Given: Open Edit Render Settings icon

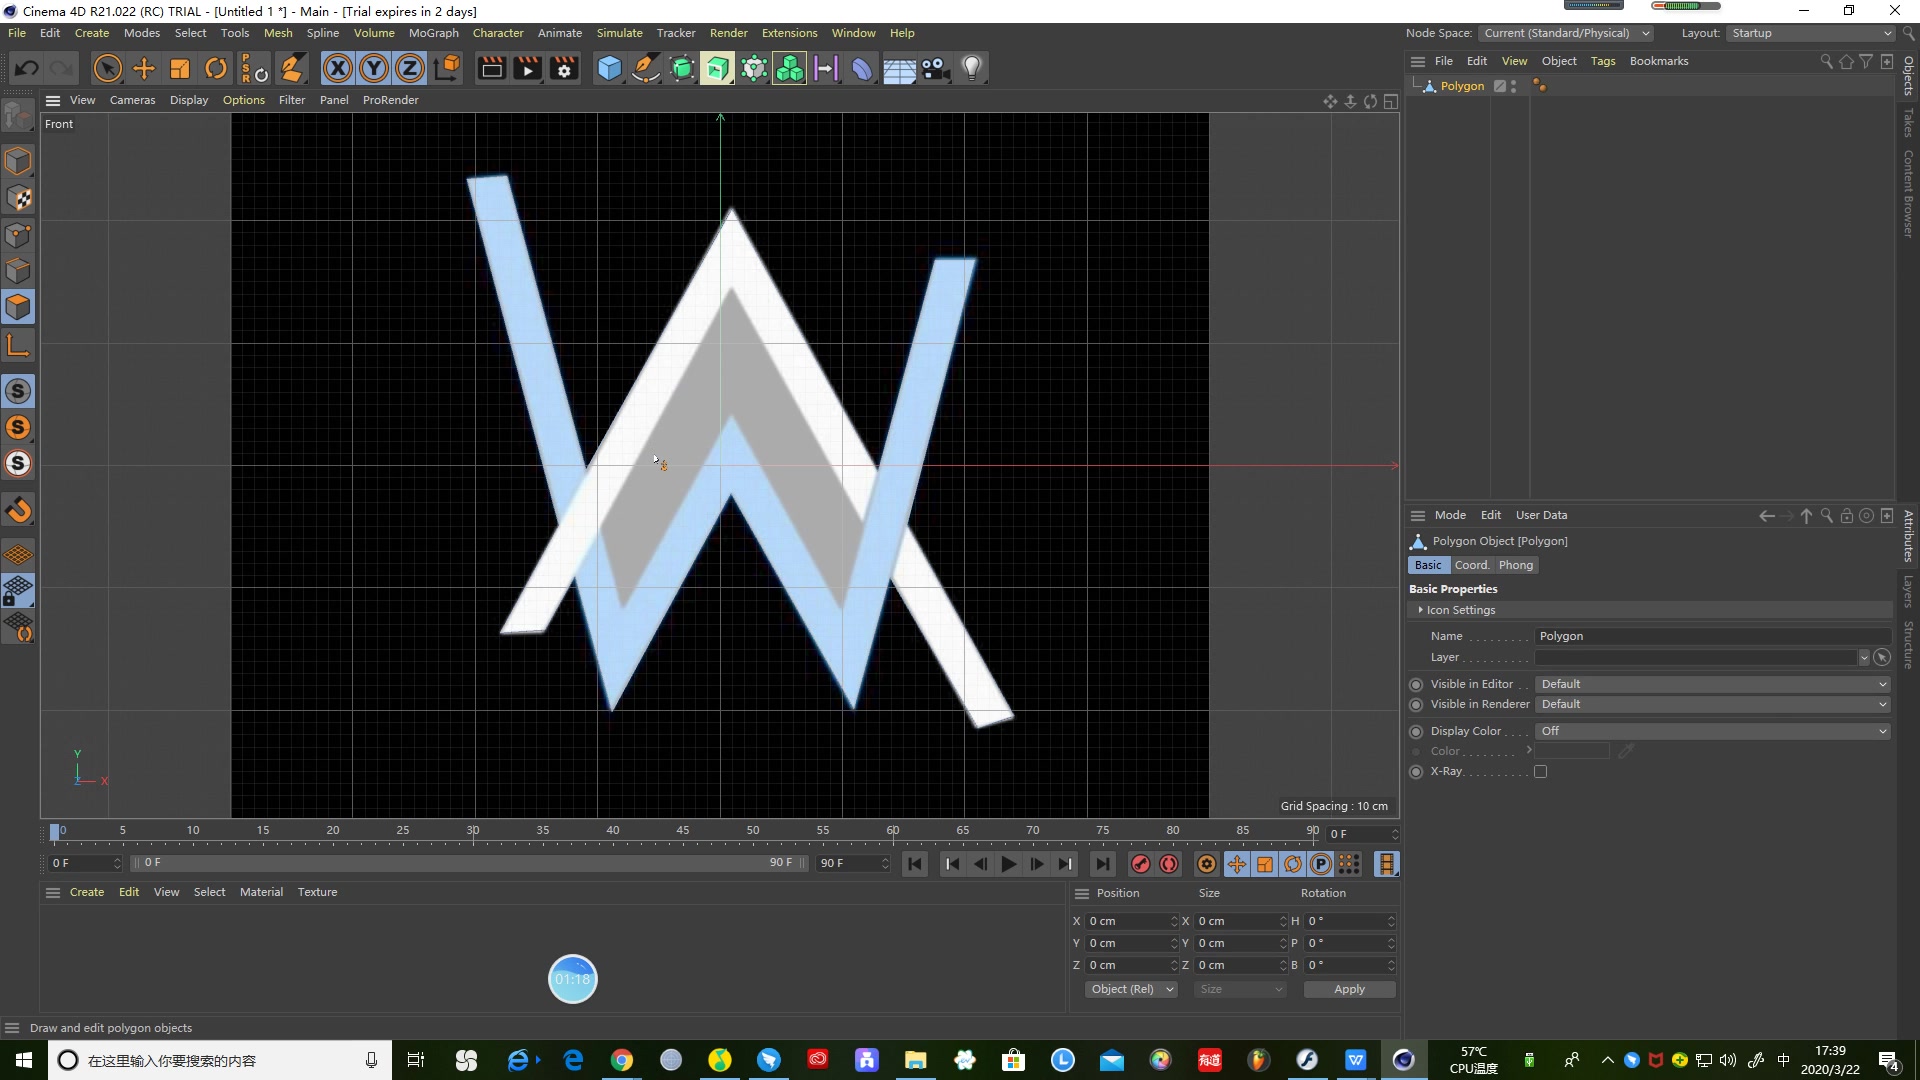Looking at the screenshot, I should (x=564, y=68).
